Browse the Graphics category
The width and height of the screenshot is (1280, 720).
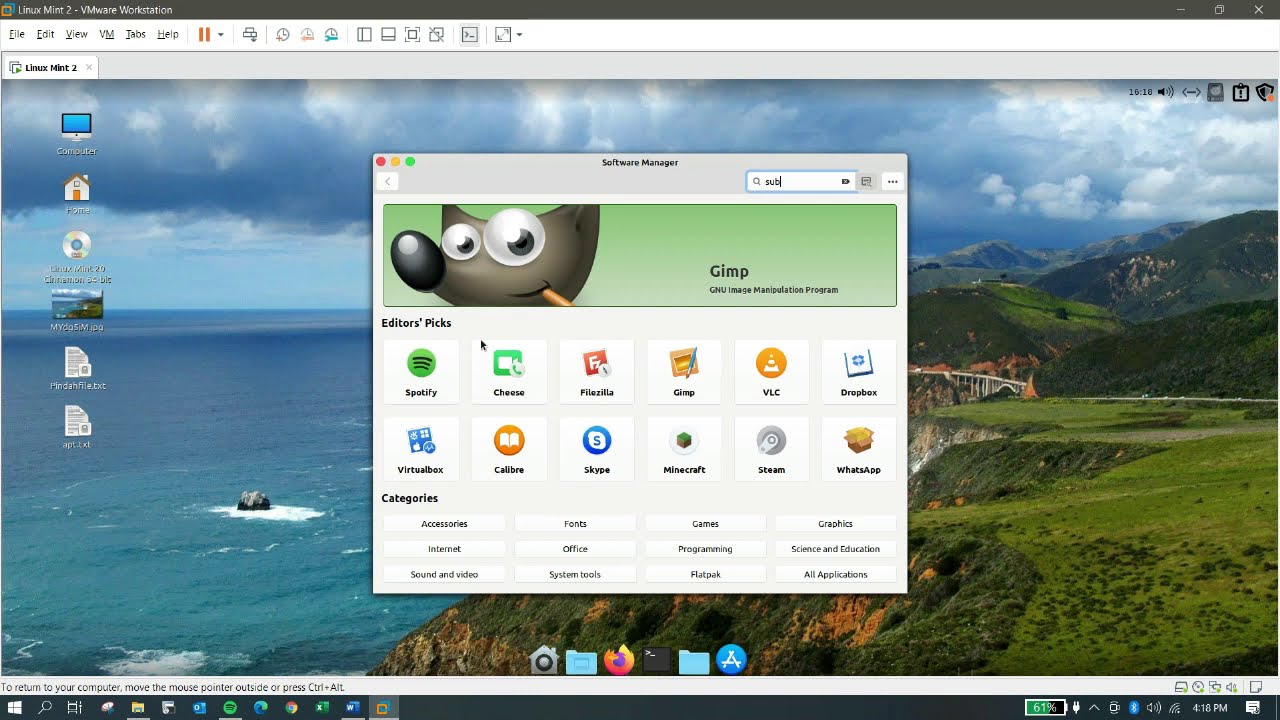click(835, 523)
